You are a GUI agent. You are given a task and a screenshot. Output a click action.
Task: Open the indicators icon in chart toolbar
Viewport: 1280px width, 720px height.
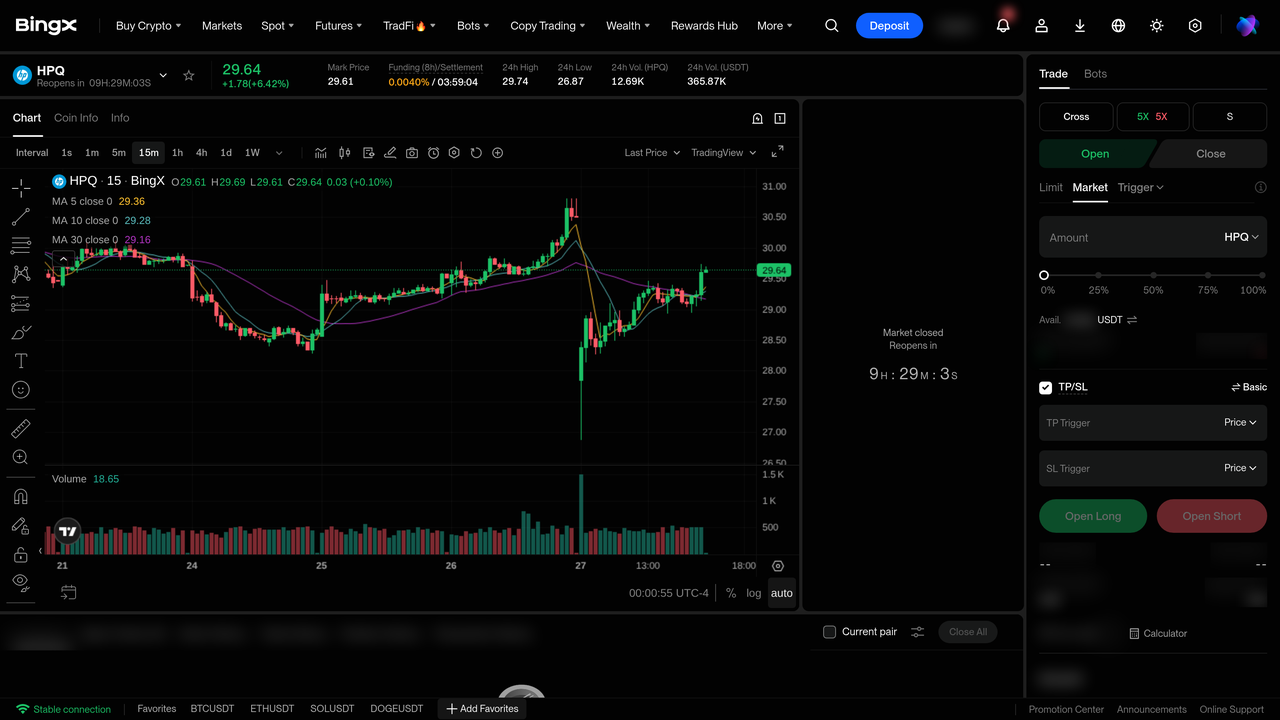[321, 153]
